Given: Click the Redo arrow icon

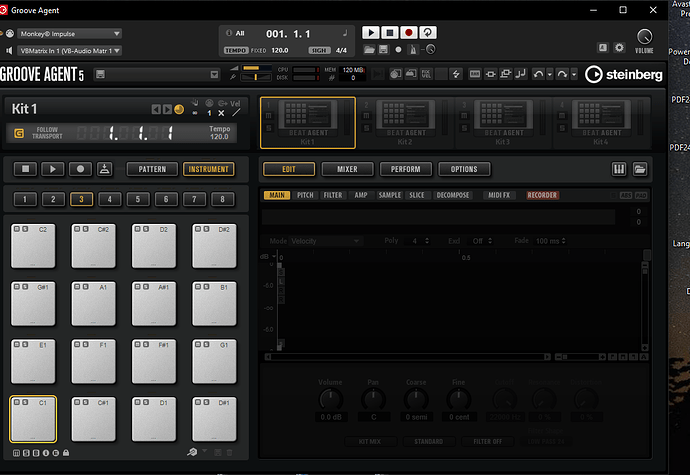Looking at the screenshot, I should [562, 74].
